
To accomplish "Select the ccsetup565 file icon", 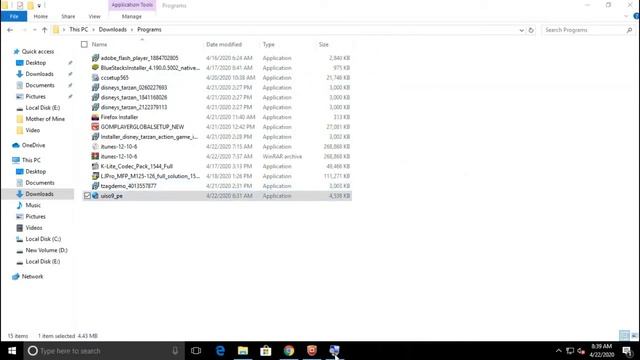I will point(95,78).
